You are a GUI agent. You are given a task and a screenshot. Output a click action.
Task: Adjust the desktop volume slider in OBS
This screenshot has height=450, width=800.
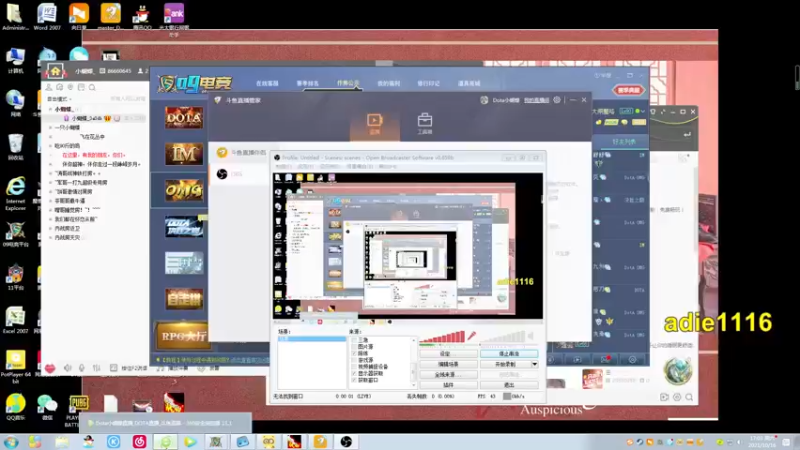pyautogui.click(x=442, y=337)
